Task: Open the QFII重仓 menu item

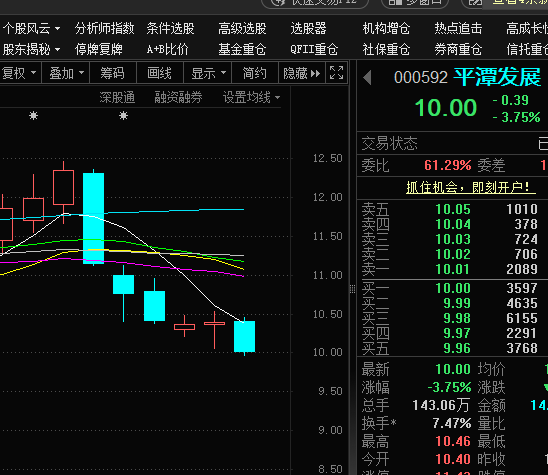Action: pyautogui.click(x=314, y=49)
